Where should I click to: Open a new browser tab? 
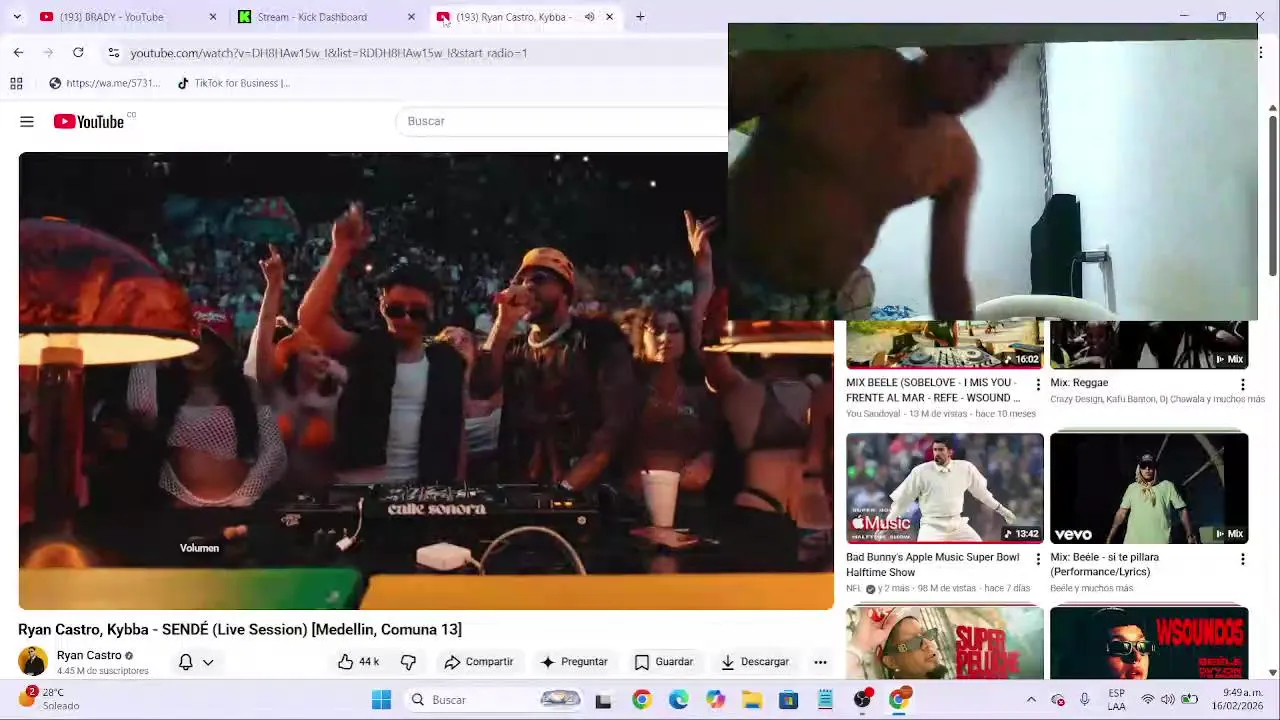[640, 17]
